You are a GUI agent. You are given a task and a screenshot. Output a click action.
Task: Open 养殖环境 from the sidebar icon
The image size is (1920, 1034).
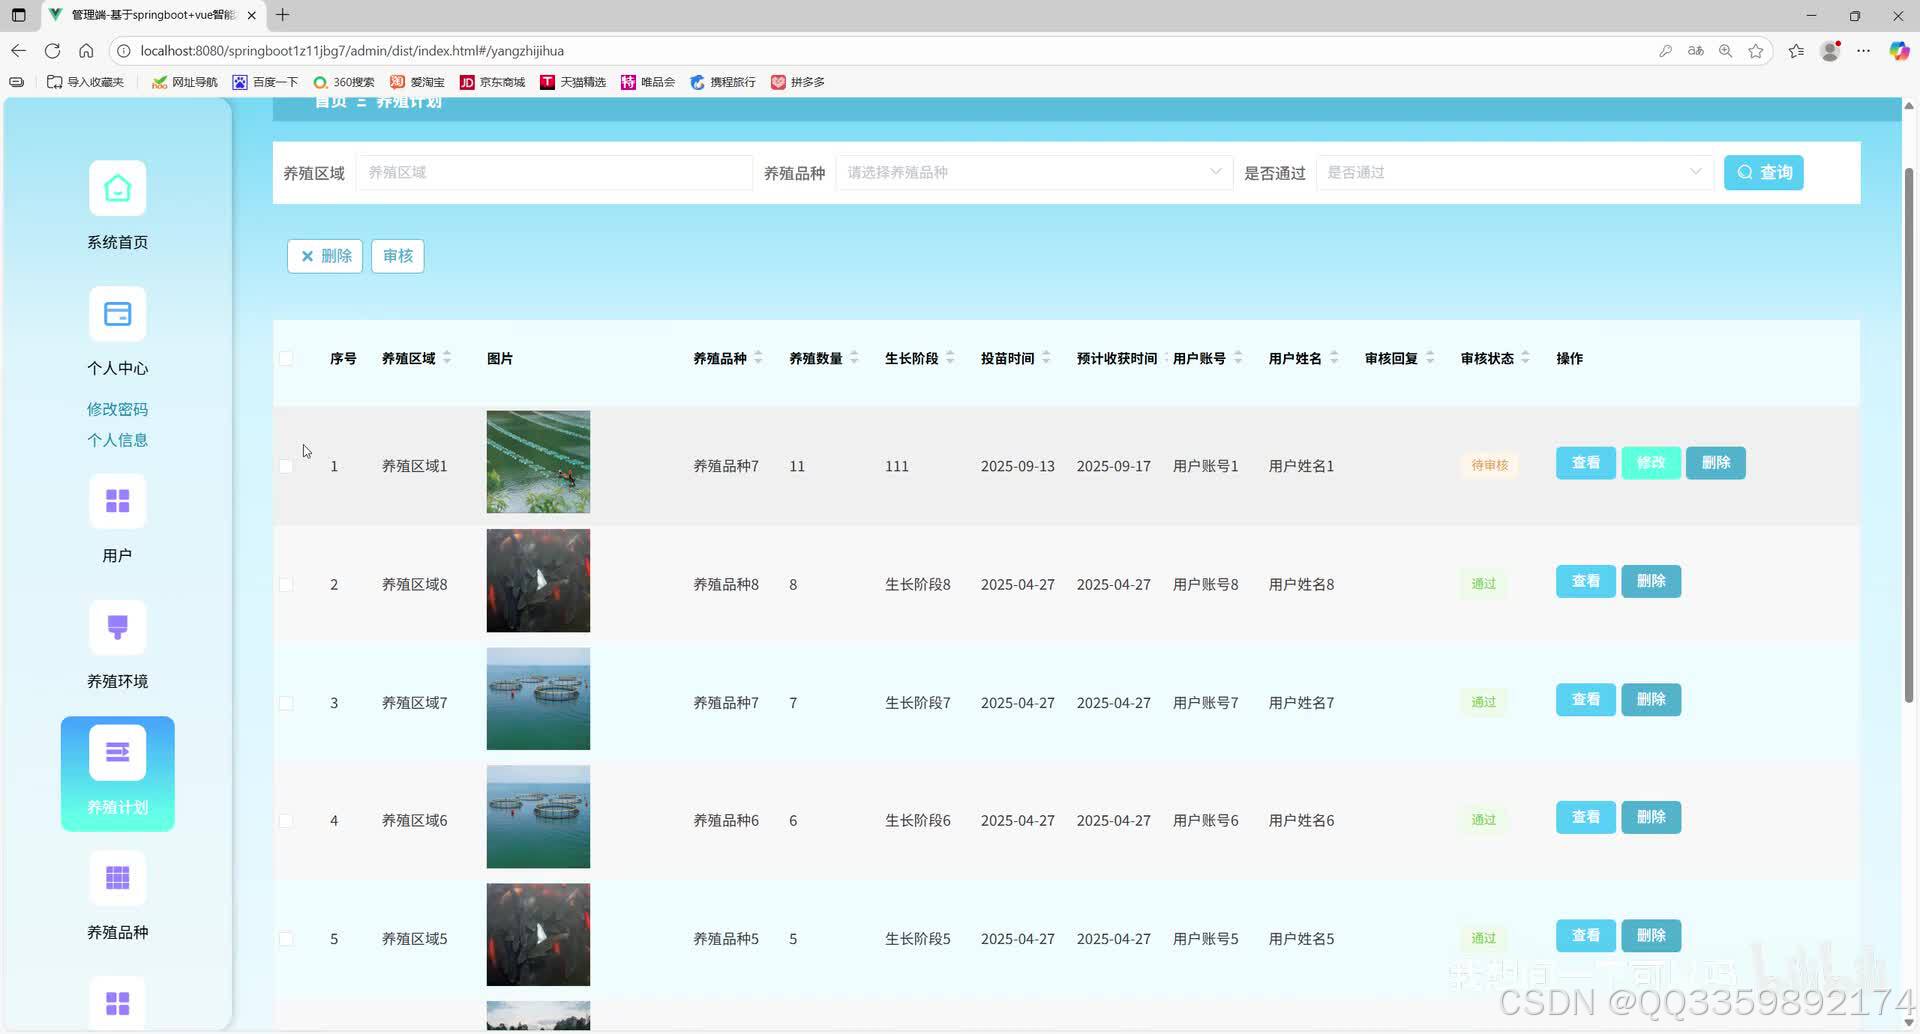[x=117, y=627]
